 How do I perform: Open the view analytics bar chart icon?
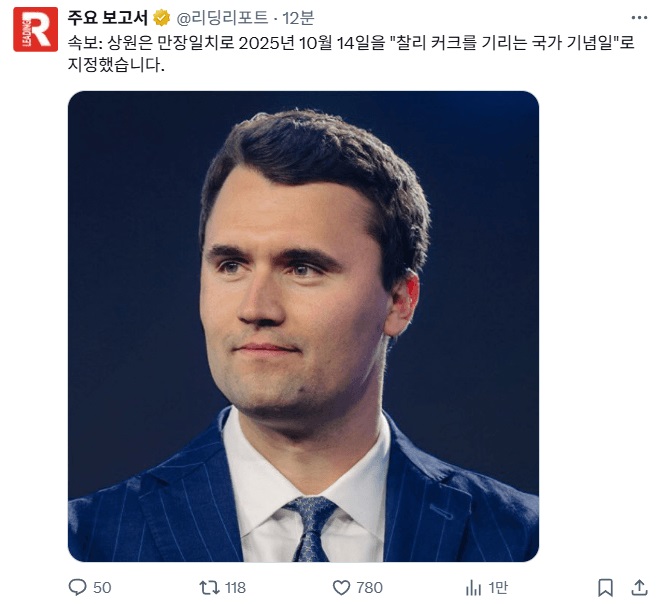474,587
